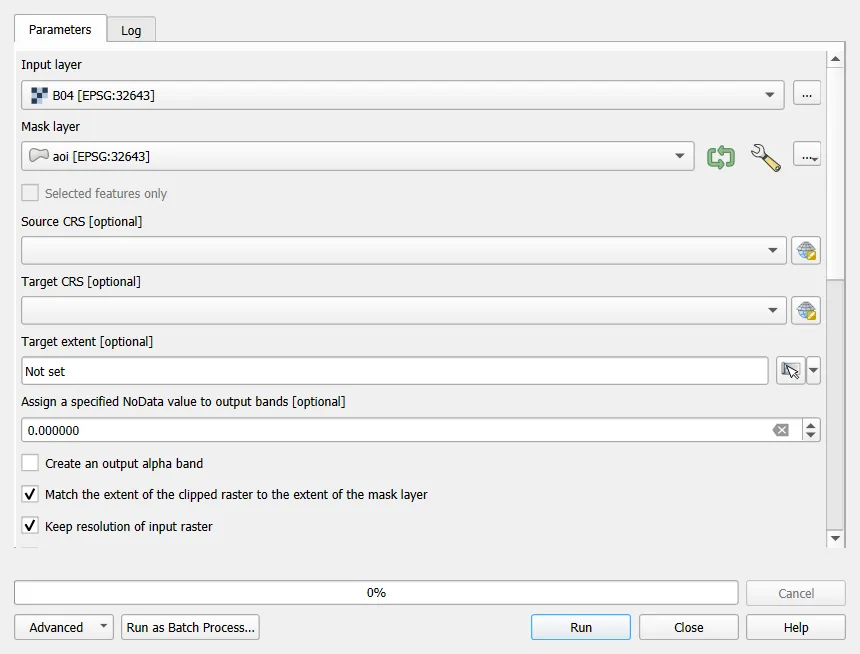860x654 pixels.
Task: Click the Assign a specified NoData value label
Action: click(183, 402)
